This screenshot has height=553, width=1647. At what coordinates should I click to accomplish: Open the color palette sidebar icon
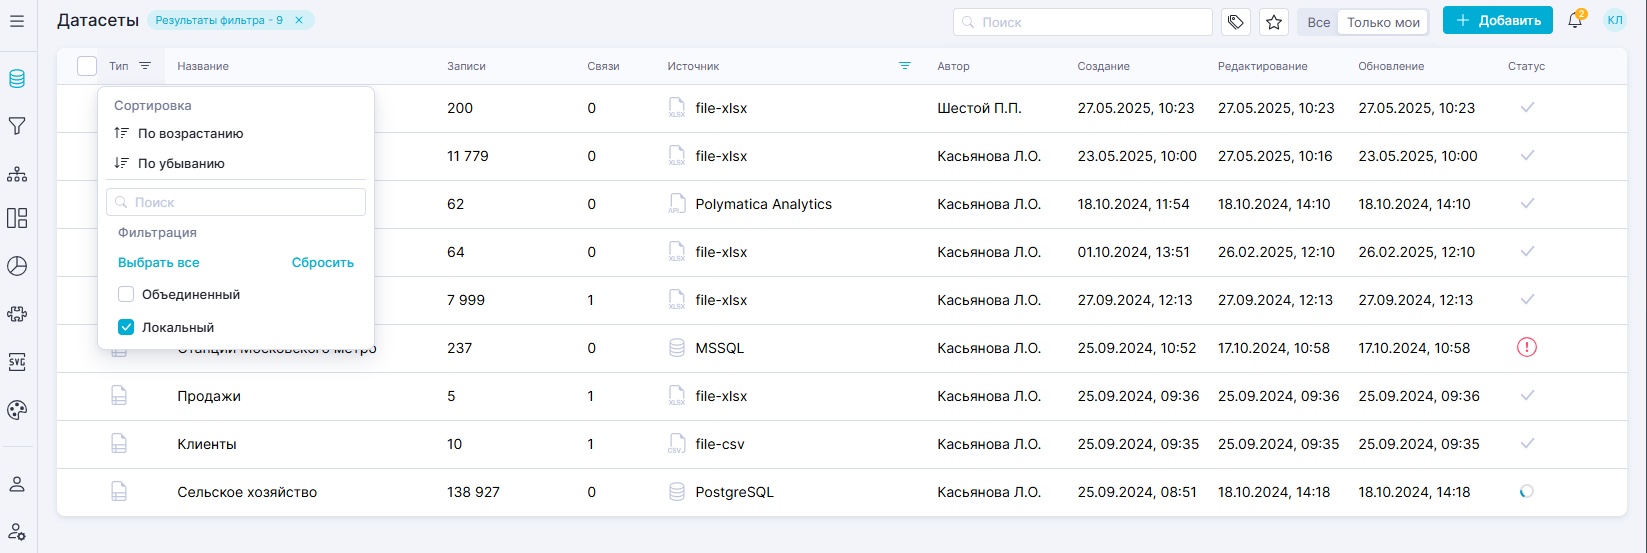coord(17,410)
